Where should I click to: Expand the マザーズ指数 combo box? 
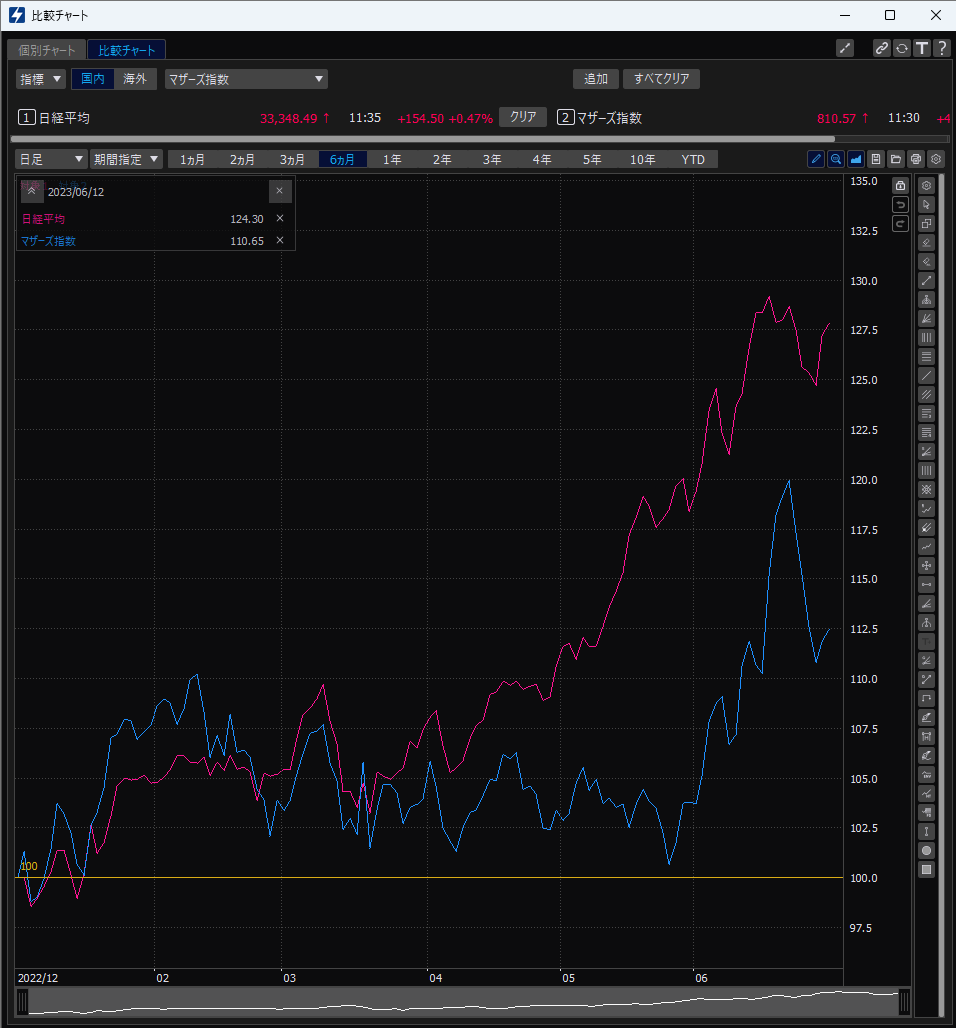pyautogui.click(x=246, y=79)
